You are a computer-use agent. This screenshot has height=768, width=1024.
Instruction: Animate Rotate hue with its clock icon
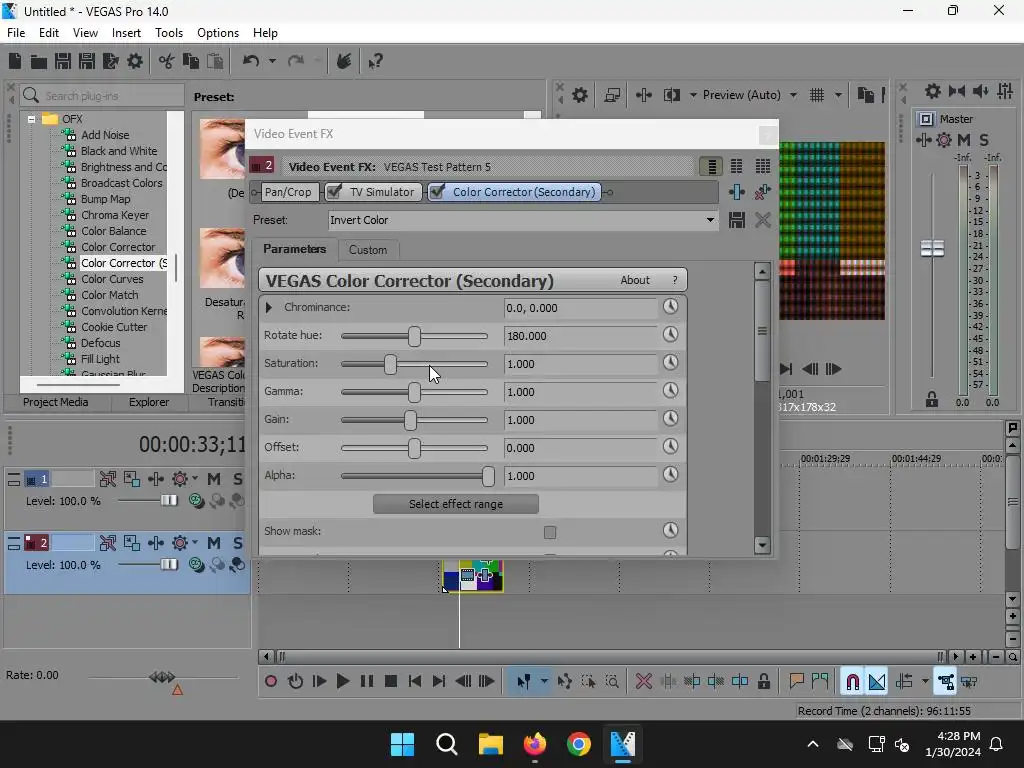[x=671, y=334]
